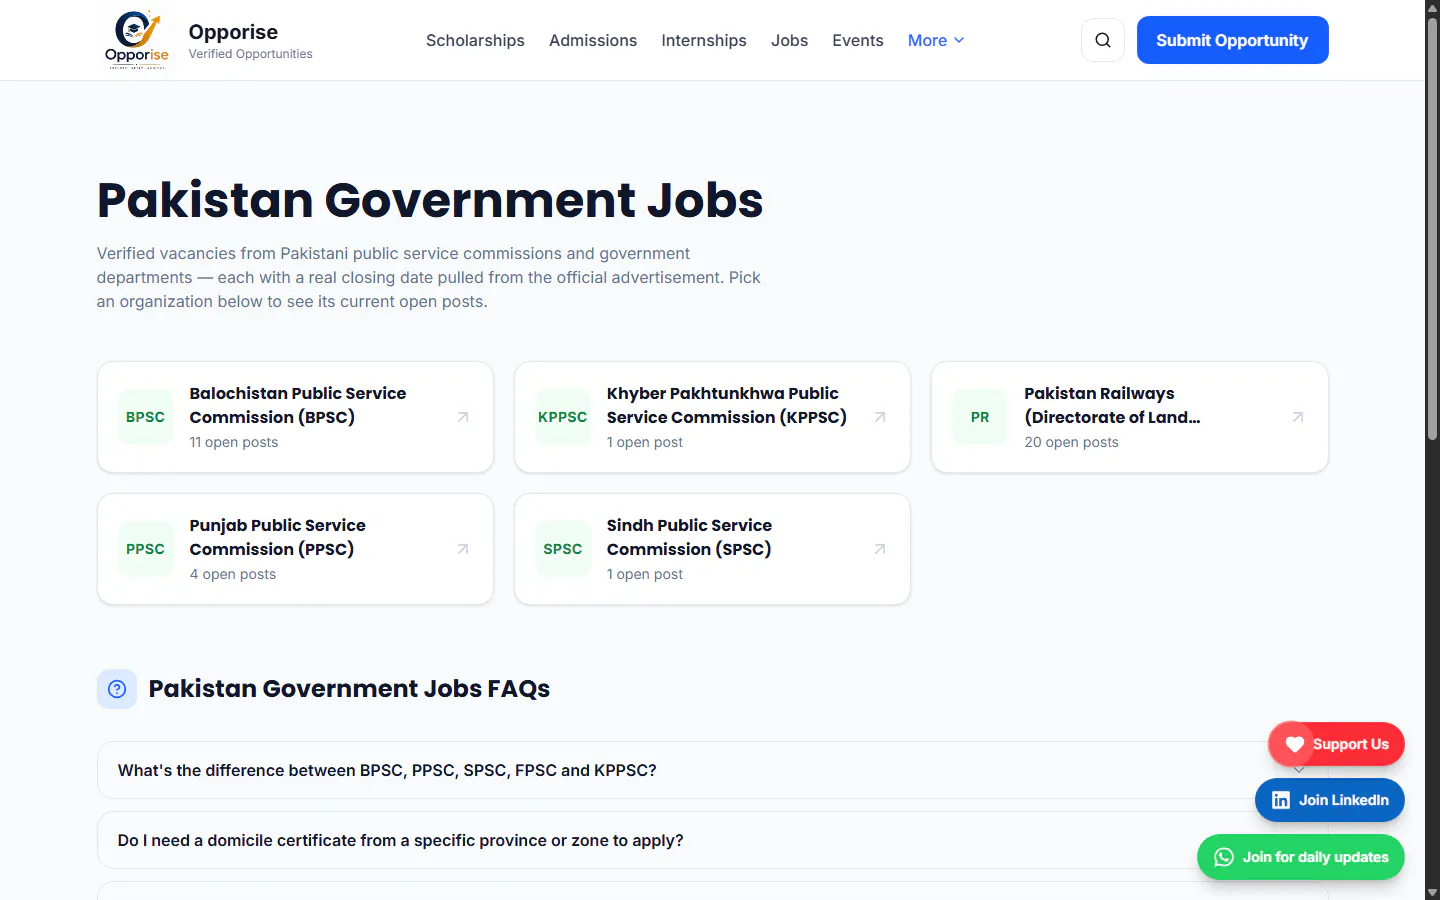Click the arrow icon on Khyber Pakhtunkhwa card

(x=880, y=417)
